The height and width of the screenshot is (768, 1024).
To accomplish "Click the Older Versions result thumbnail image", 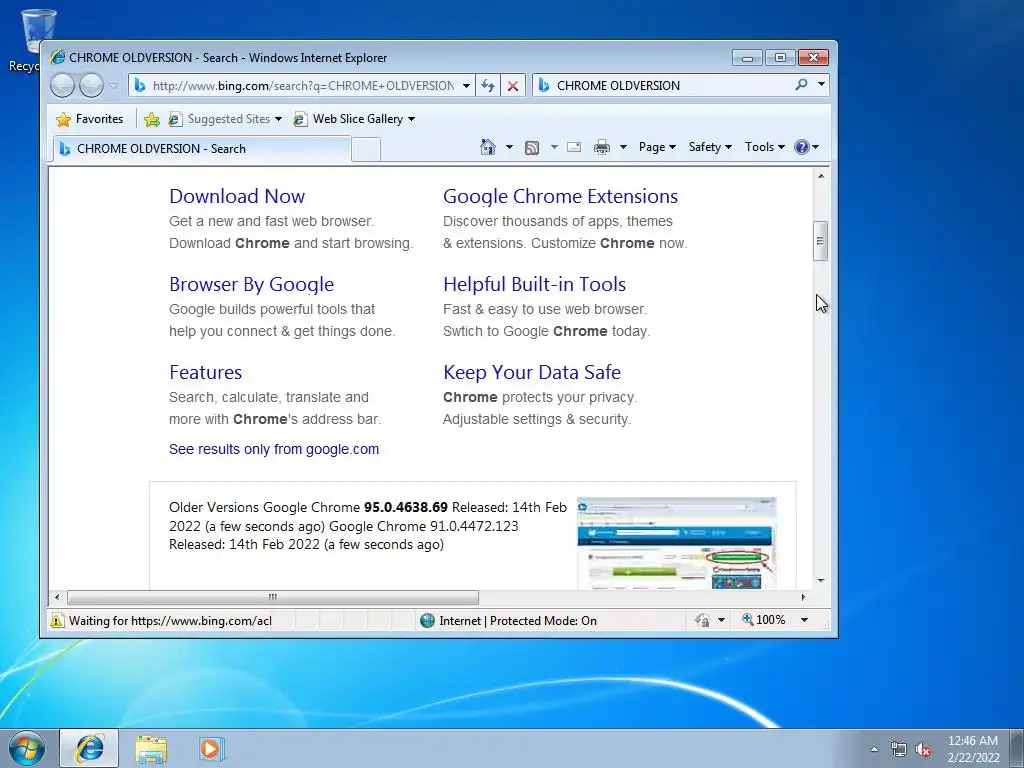I will [677, 543].
